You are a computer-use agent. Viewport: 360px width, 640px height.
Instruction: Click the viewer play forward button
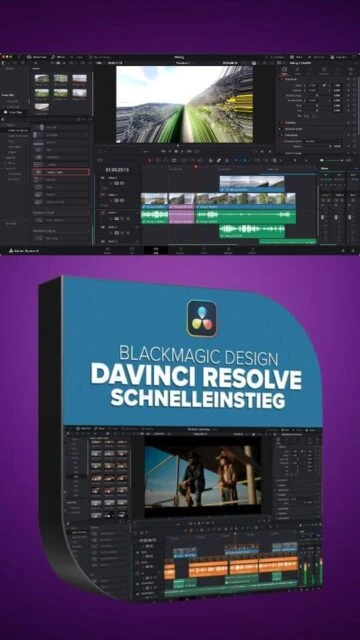pyautogui.click(x=183, y=151)
